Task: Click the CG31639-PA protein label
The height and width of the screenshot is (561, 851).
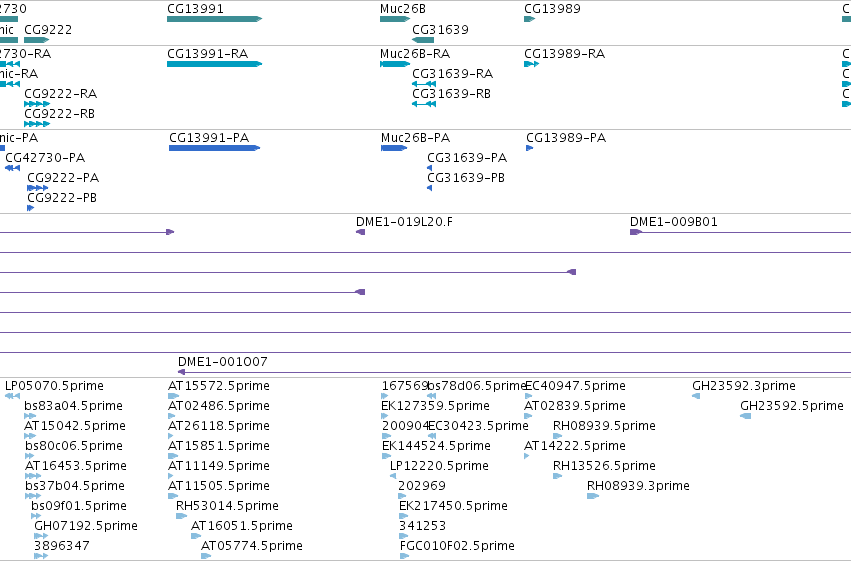Action: point(467,158)
